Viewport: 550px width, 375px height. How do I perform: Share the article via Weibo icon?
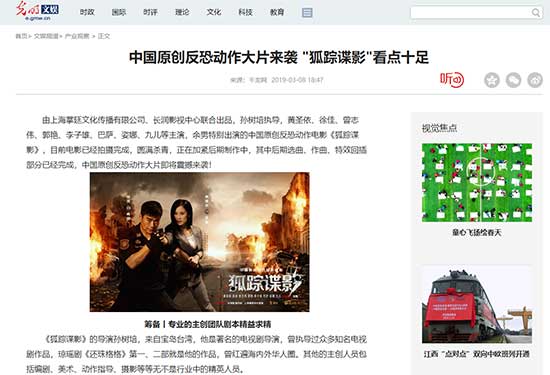(x=535, y=80)
